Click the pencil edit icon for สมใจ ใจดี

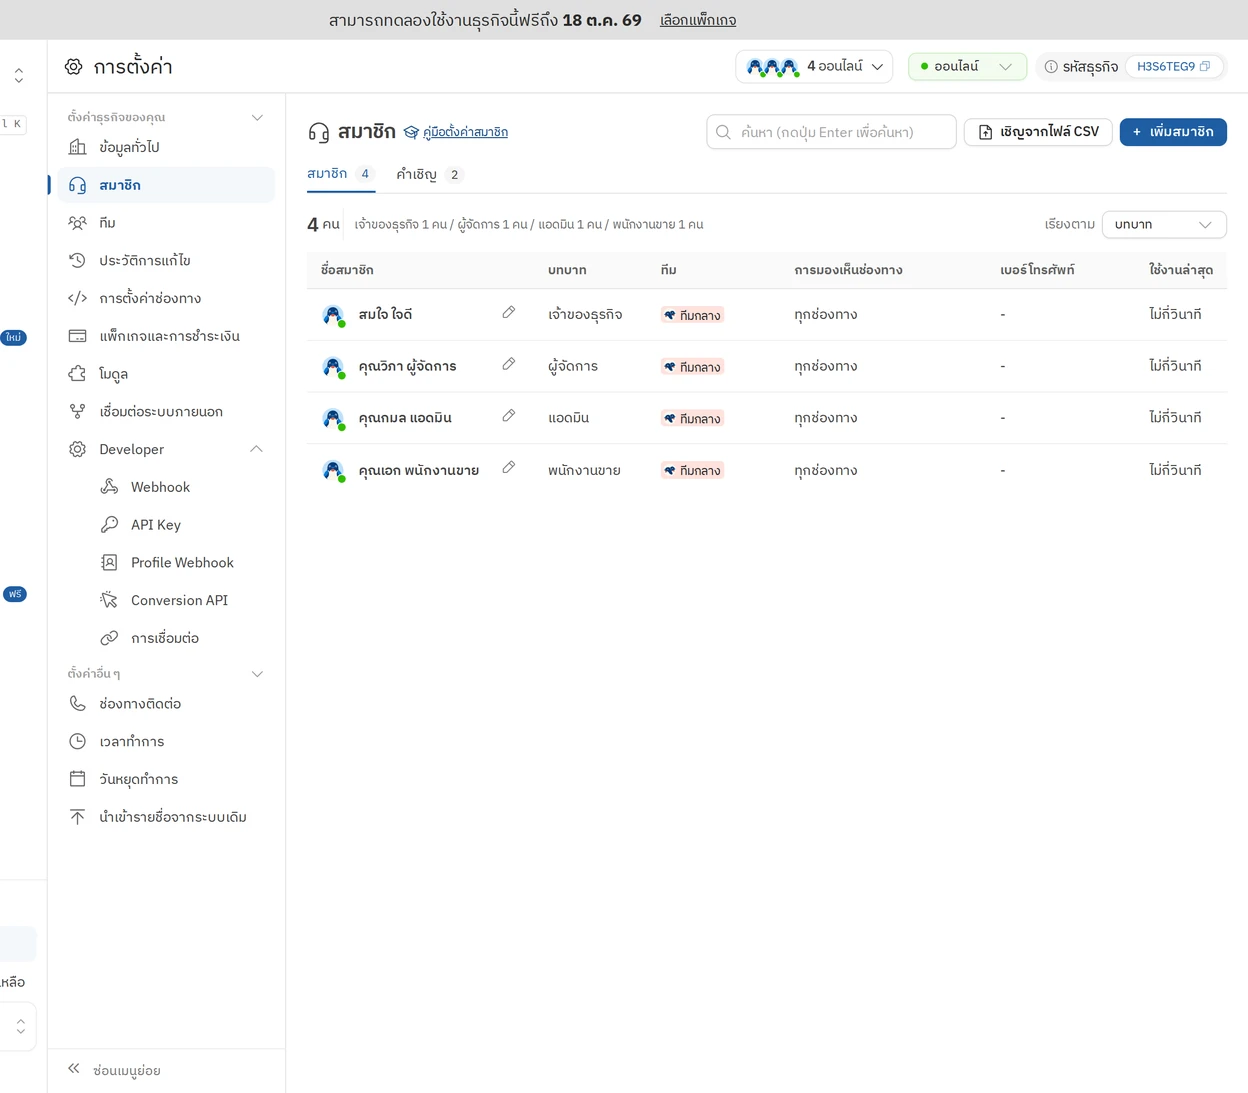[509, 313]
